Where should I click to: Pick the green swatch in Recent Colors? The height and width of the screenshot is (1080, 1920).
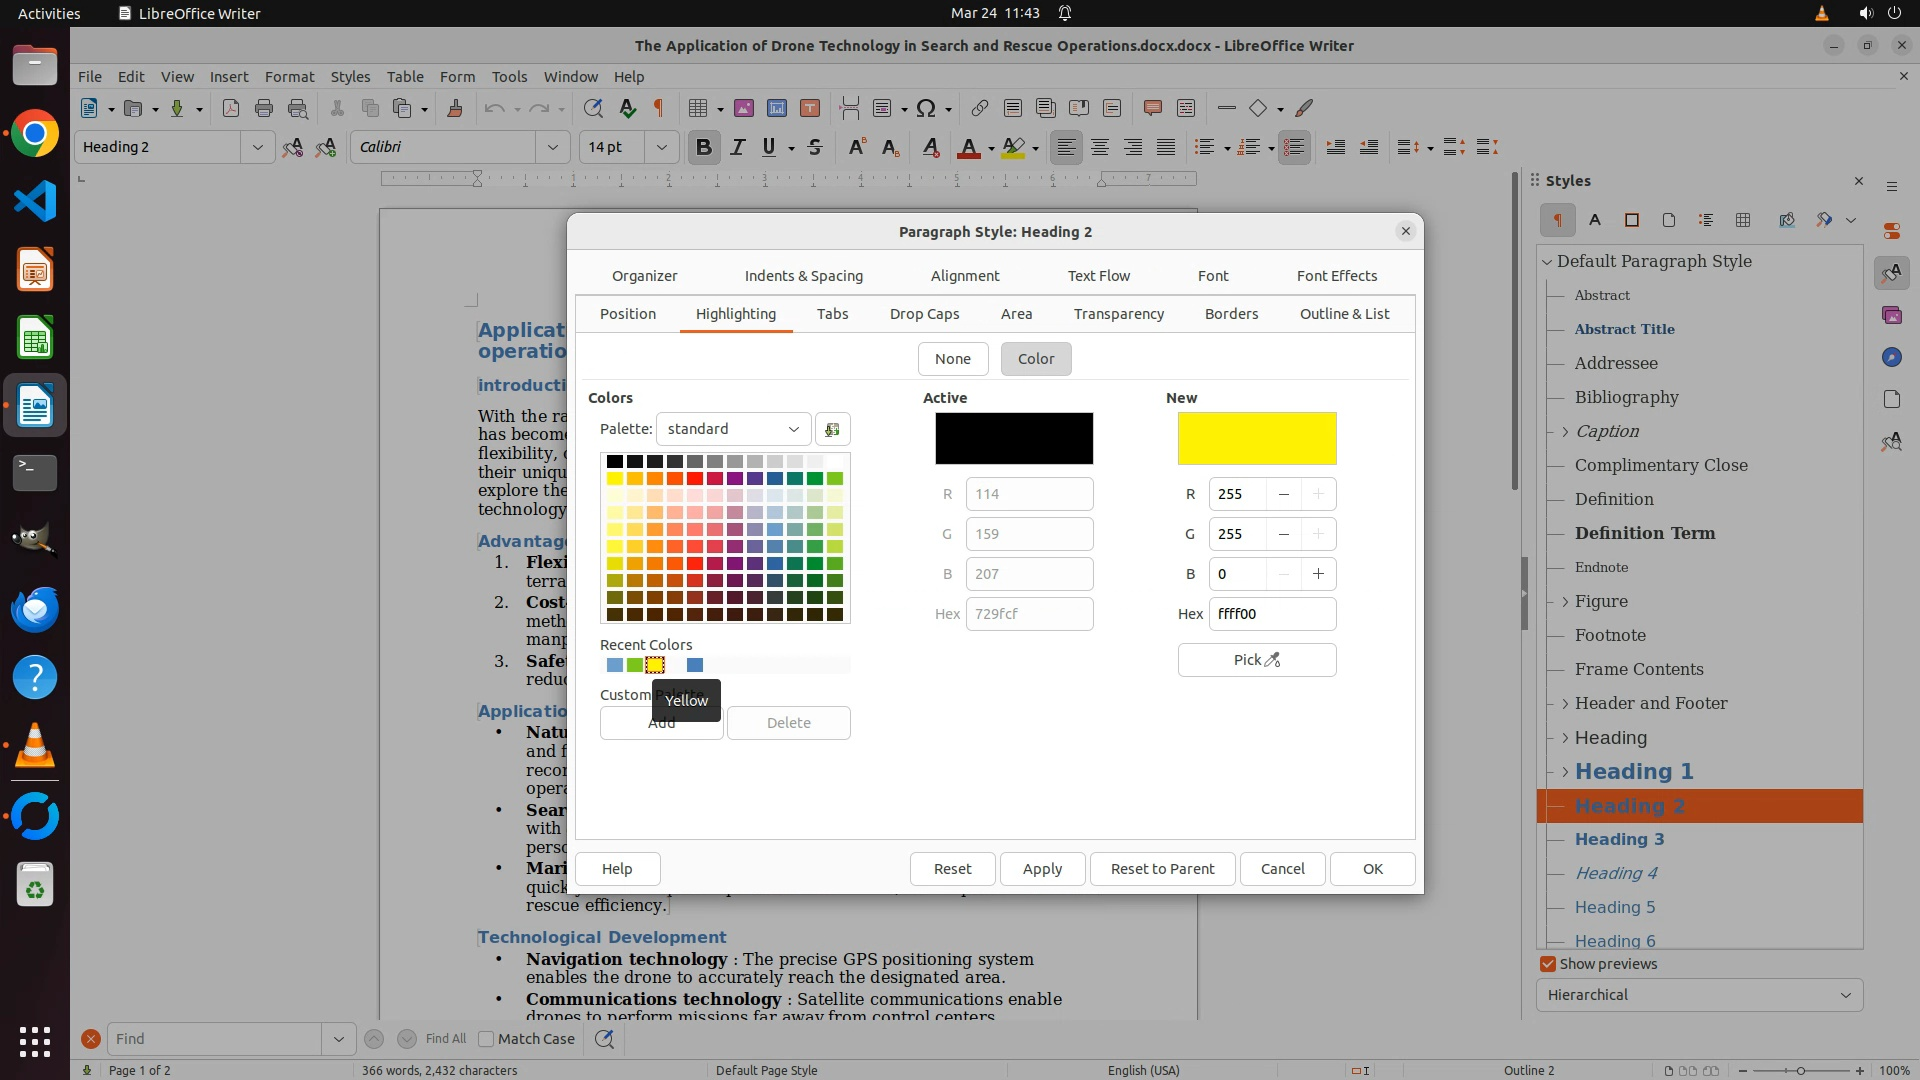tap(635, 665)
